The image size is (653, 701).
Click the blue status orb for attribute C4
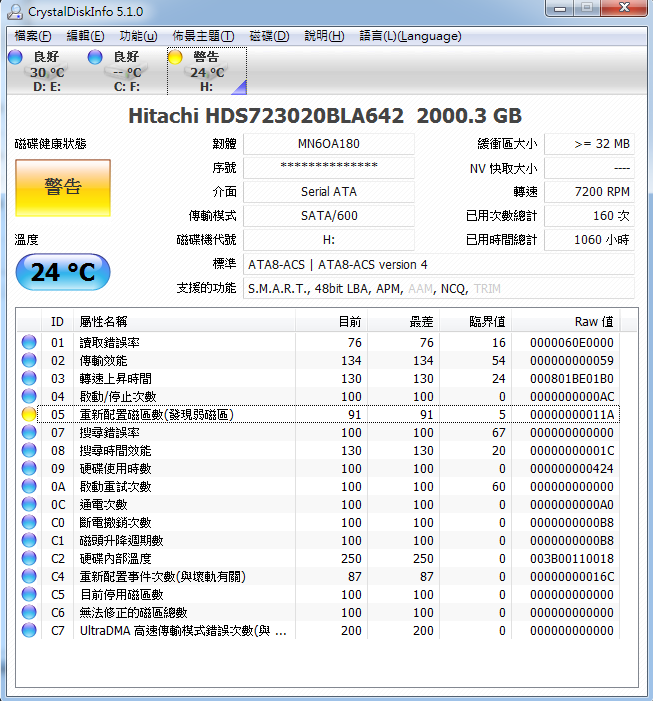click(29, 576)
